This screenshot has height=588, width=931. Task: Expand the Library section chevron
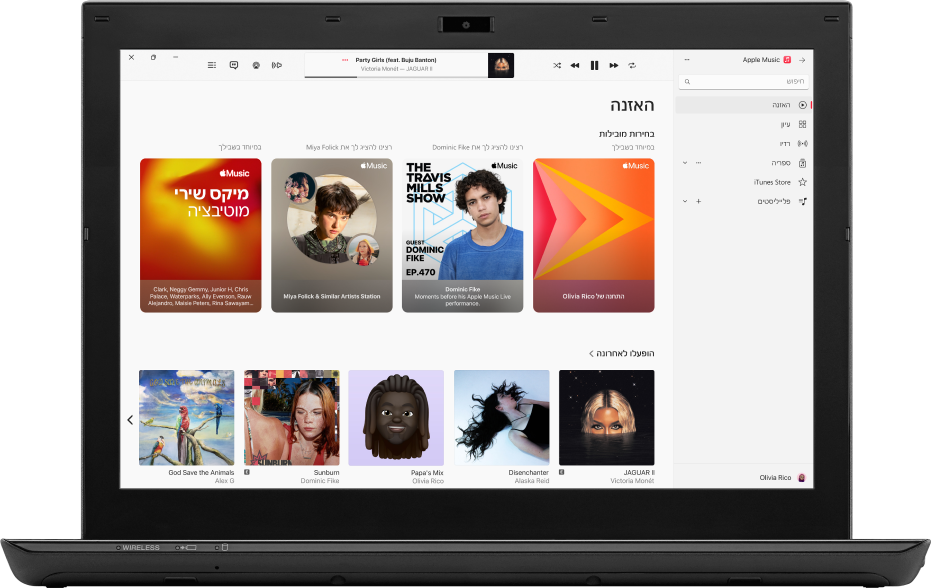click(x=686, y=162)
